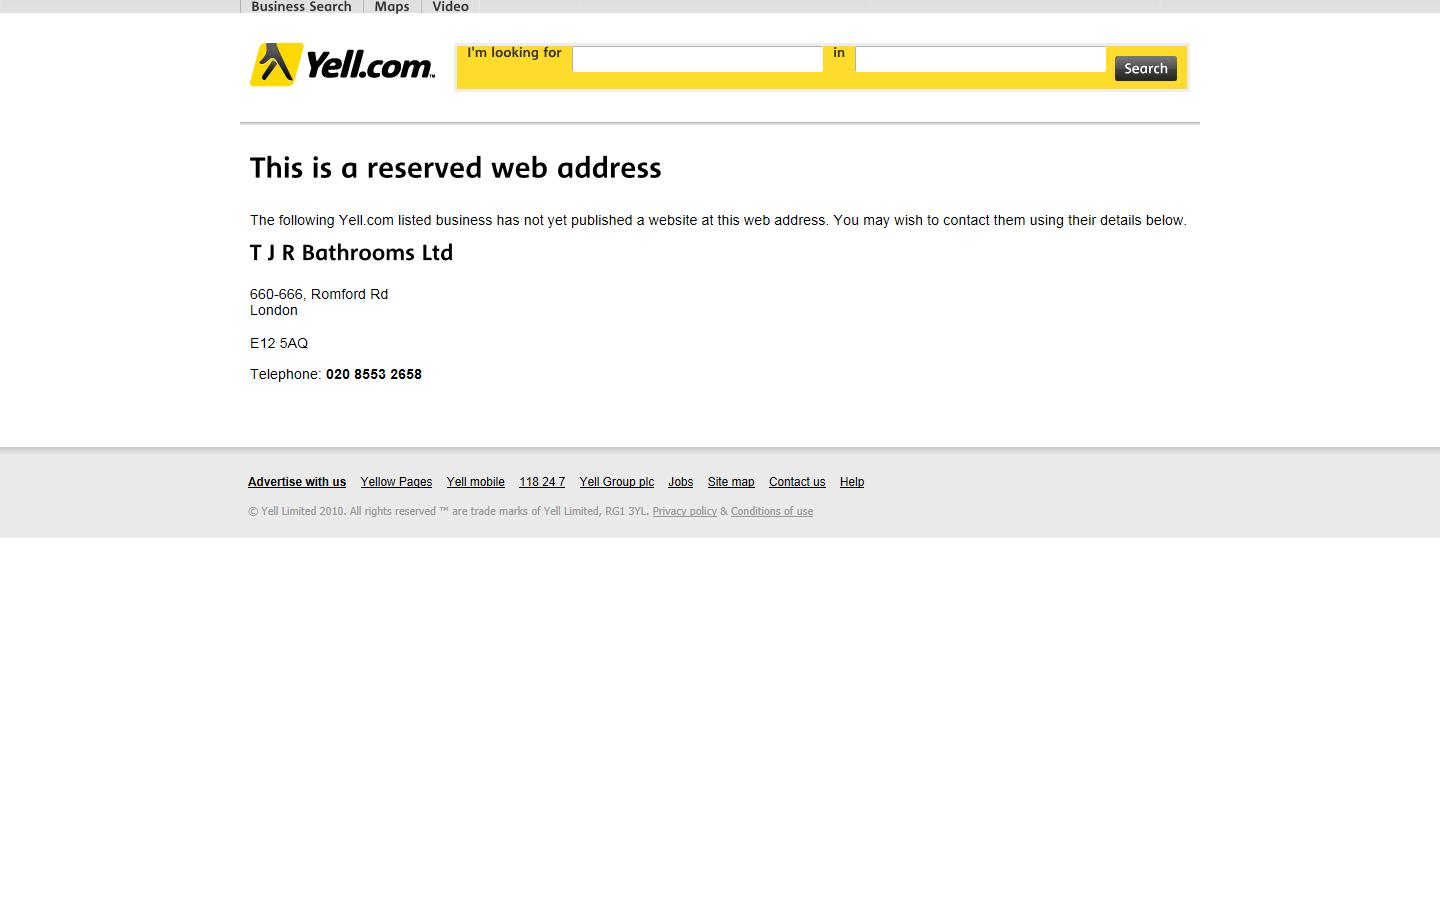
Task: Focus the "in" location field
Action: tap(980, 59)
